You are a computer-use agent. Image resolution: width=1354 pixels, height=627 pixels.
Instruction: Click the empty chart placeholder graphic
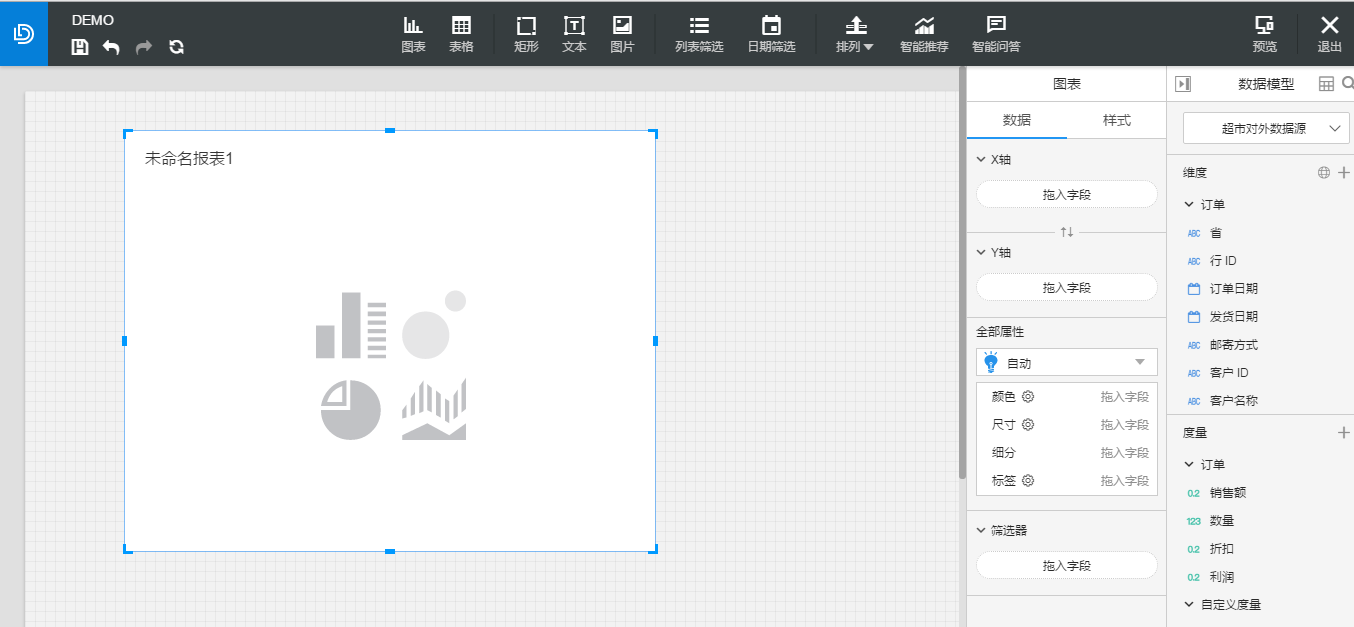391,365
